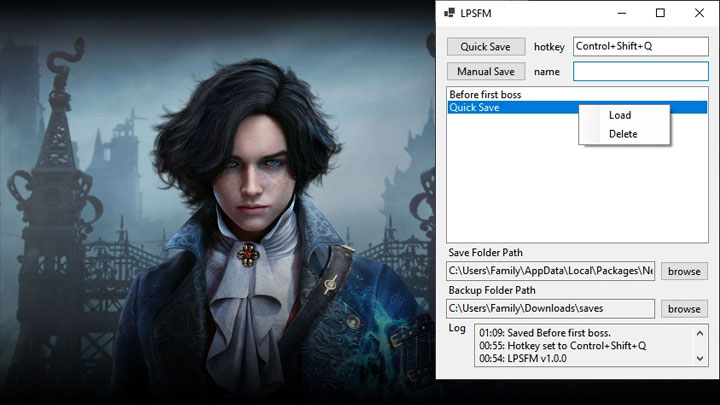This screenshot has width=720, height=405.
Task: Click log line 'Saved Before first boss.'
Action: coord(545,333)
